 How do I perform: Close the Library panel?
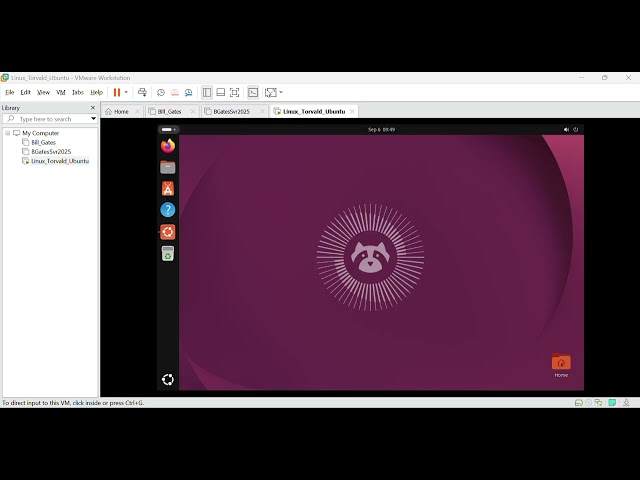click(93, 108)
